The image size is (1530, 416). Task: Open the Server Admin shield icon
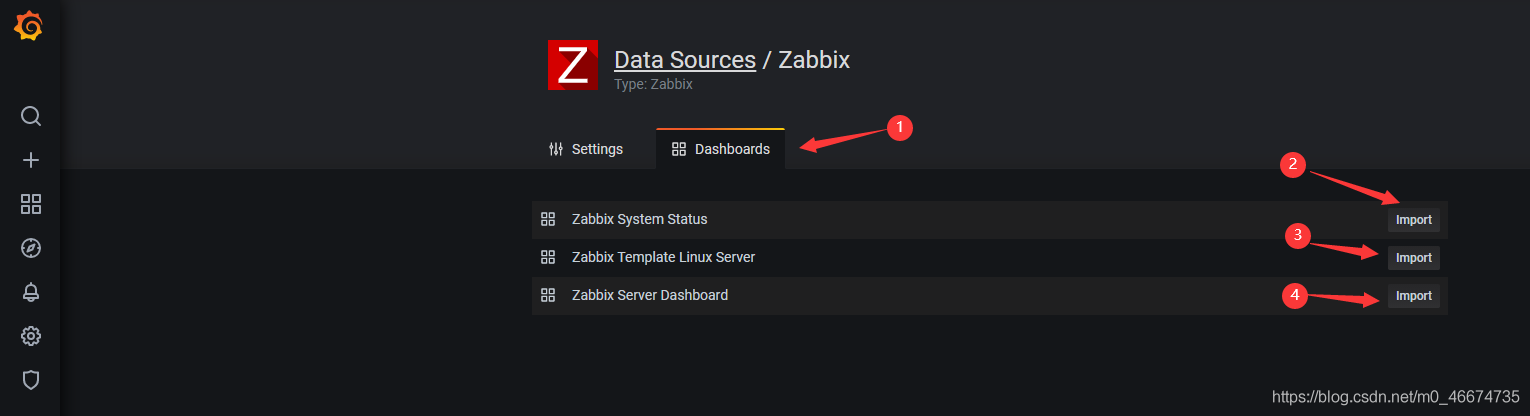pos(31,380)
